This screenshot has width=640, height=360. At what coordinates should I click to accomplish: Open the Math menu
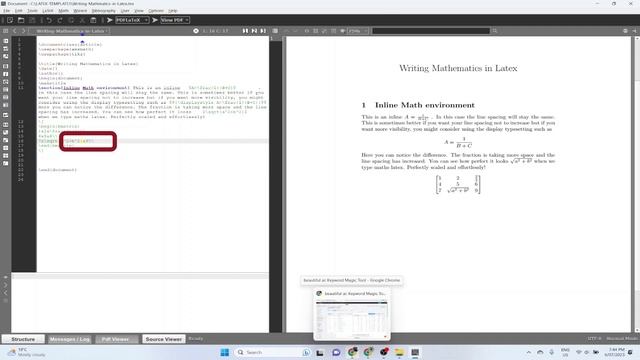(x=64, y=11)
